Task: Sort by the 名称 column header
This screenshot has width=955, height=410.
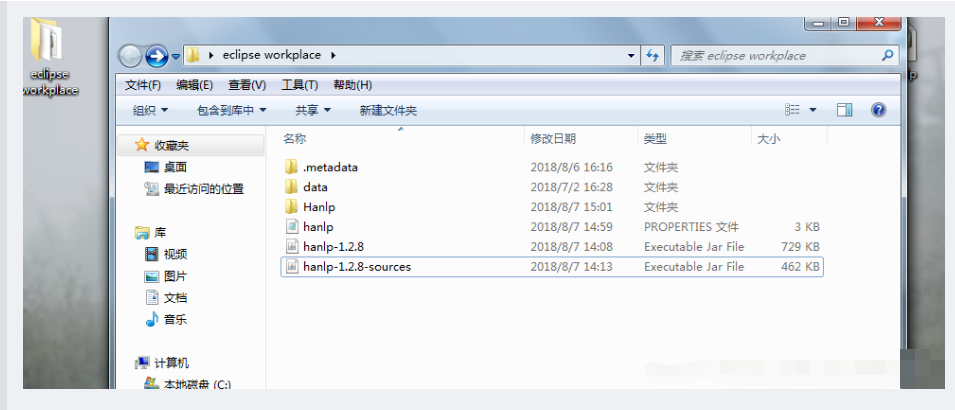Action: [294, 139]
